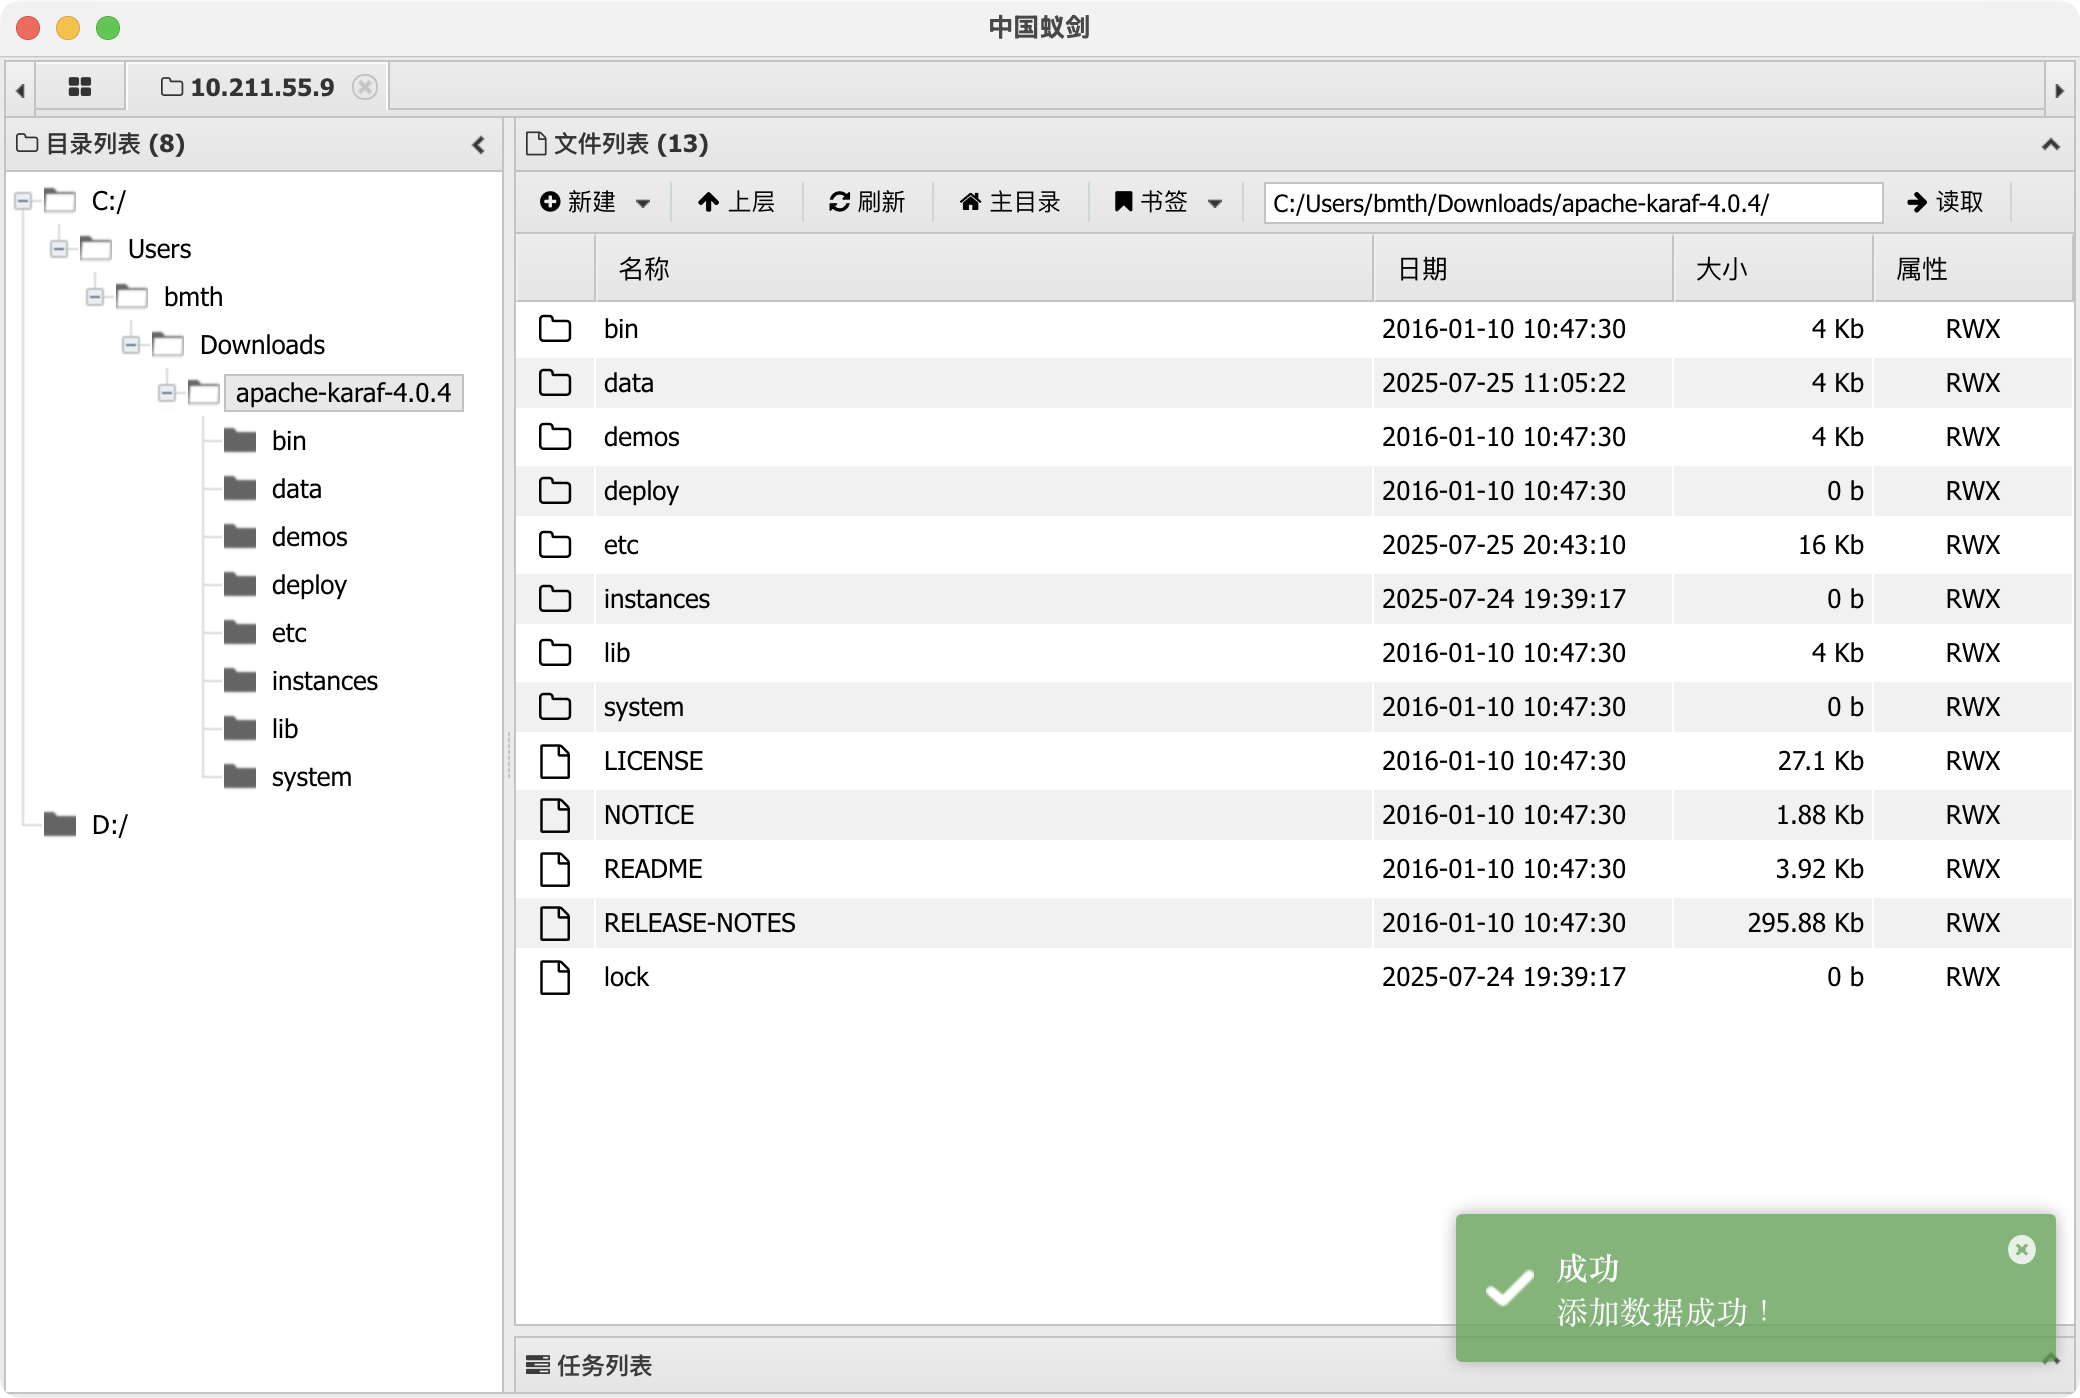Image resolution: width=2080 pixels, height=1398 pixels.
Task: Sort by the 大小 column header
Action: 1773,269
